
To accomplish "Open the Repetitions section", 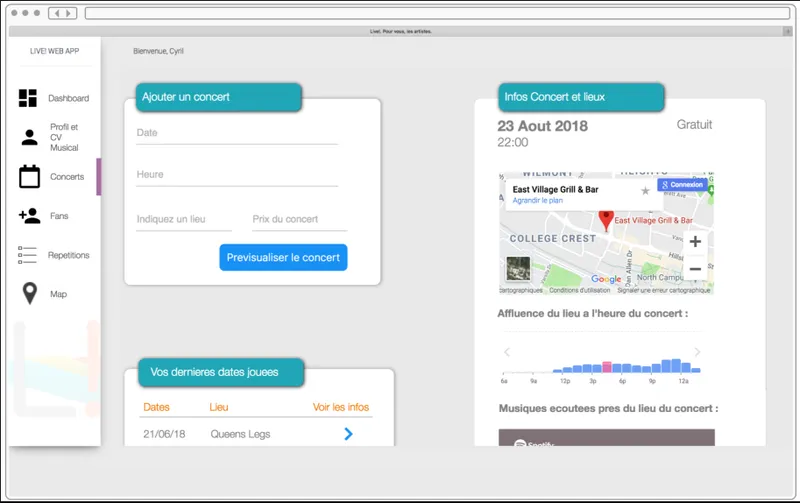I will 68,255.
